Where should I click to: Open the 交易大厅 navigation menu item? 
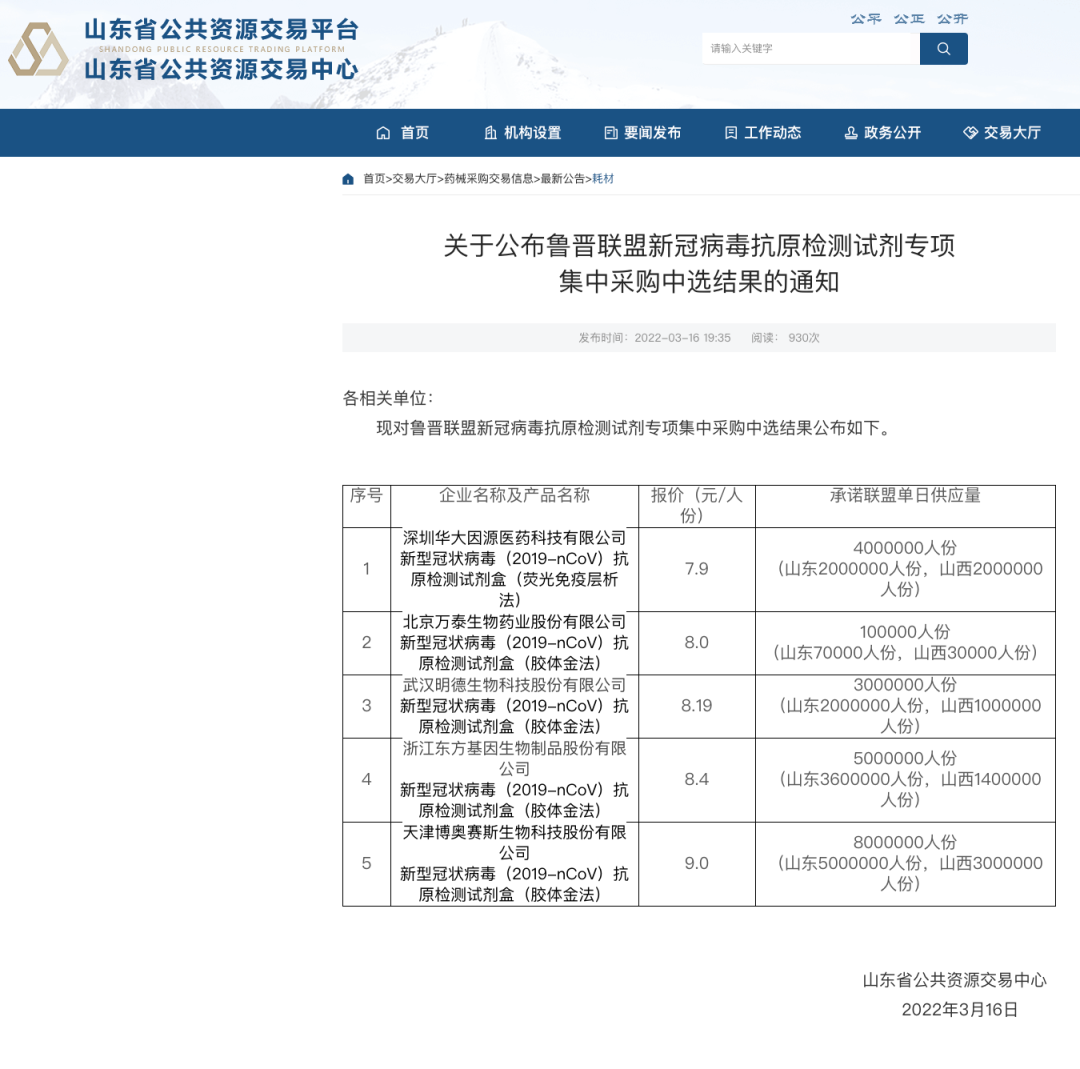[x=1002, y=133]
